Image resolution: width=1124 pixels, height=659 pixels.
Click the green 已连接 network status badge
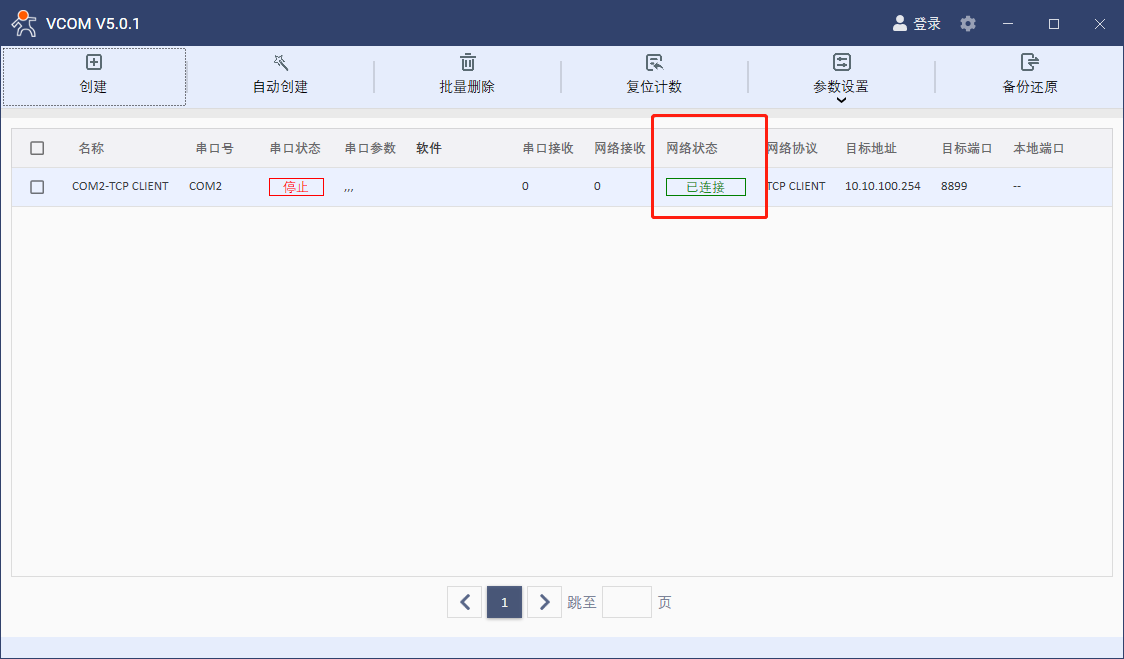pos(705,187)
